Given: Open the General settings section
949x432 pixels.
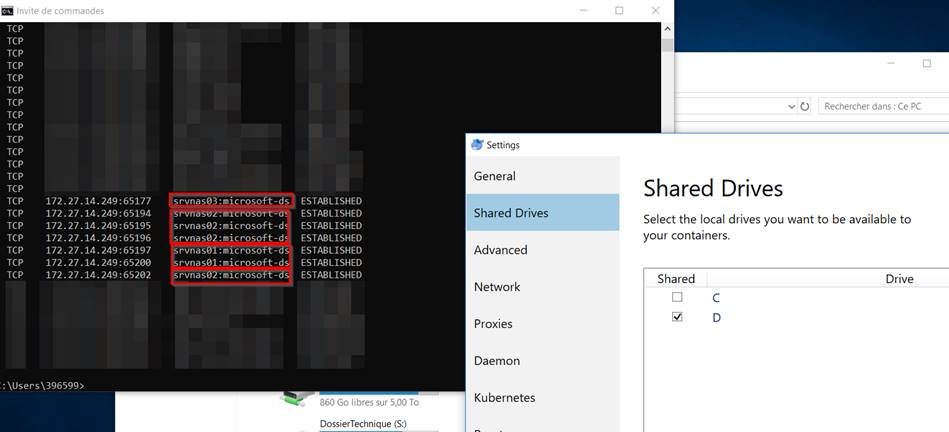Looking at the screenshot, I should pyautogui.click(x=543, y=176).
